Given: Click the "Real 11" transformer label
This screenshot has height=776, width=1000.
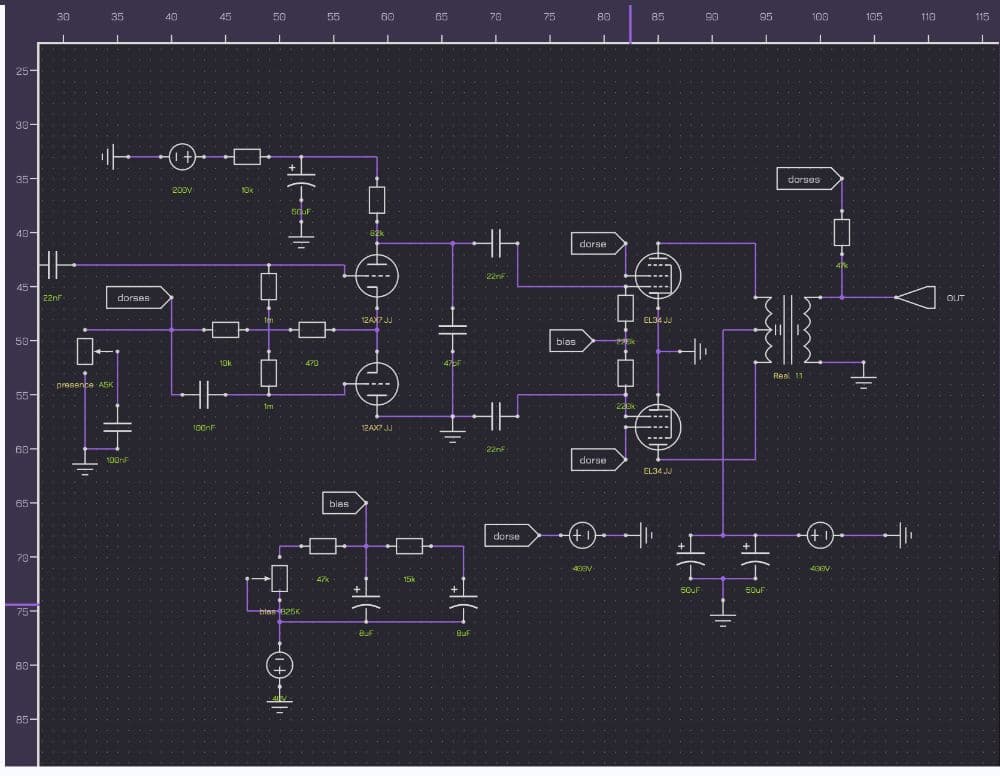Looking at the screenshot, I should (788, 376).
